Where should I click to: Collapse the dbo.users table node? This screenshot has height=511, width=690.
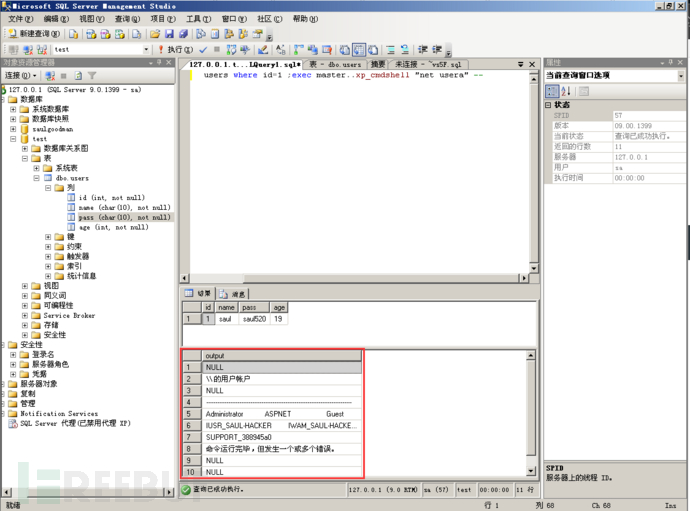(37, 178)
